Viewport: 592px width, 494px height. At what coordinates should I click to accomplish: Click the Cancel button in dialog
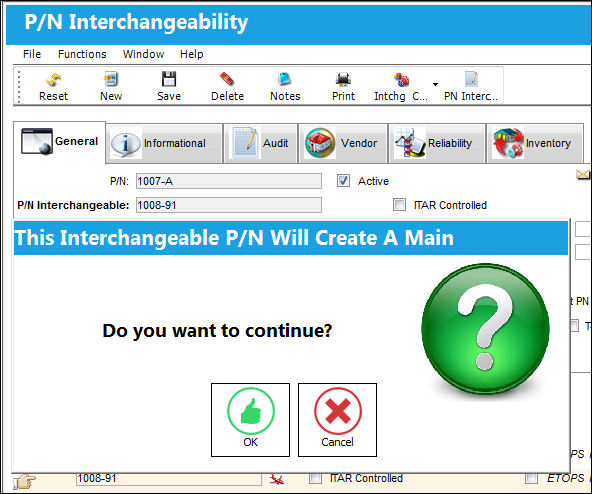[x=337, y=420]
